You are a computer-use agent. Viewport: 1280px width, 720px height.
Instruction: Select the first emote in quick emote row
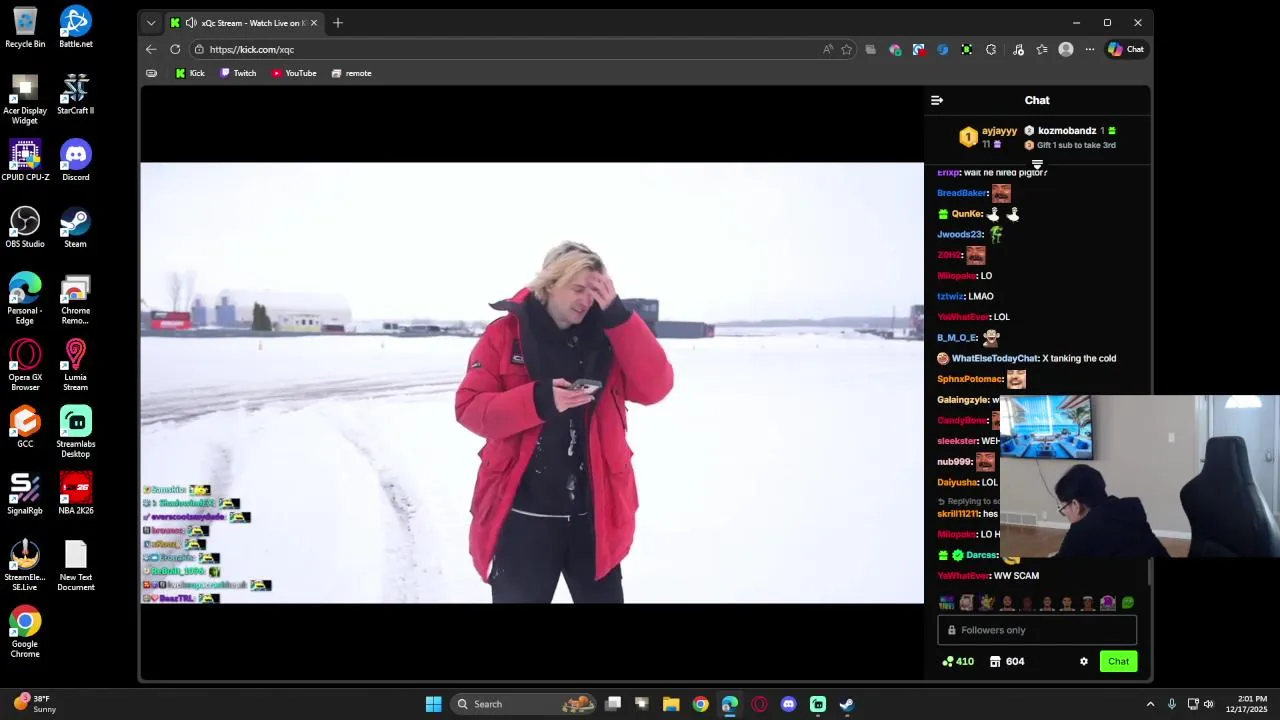pos(946,603)
